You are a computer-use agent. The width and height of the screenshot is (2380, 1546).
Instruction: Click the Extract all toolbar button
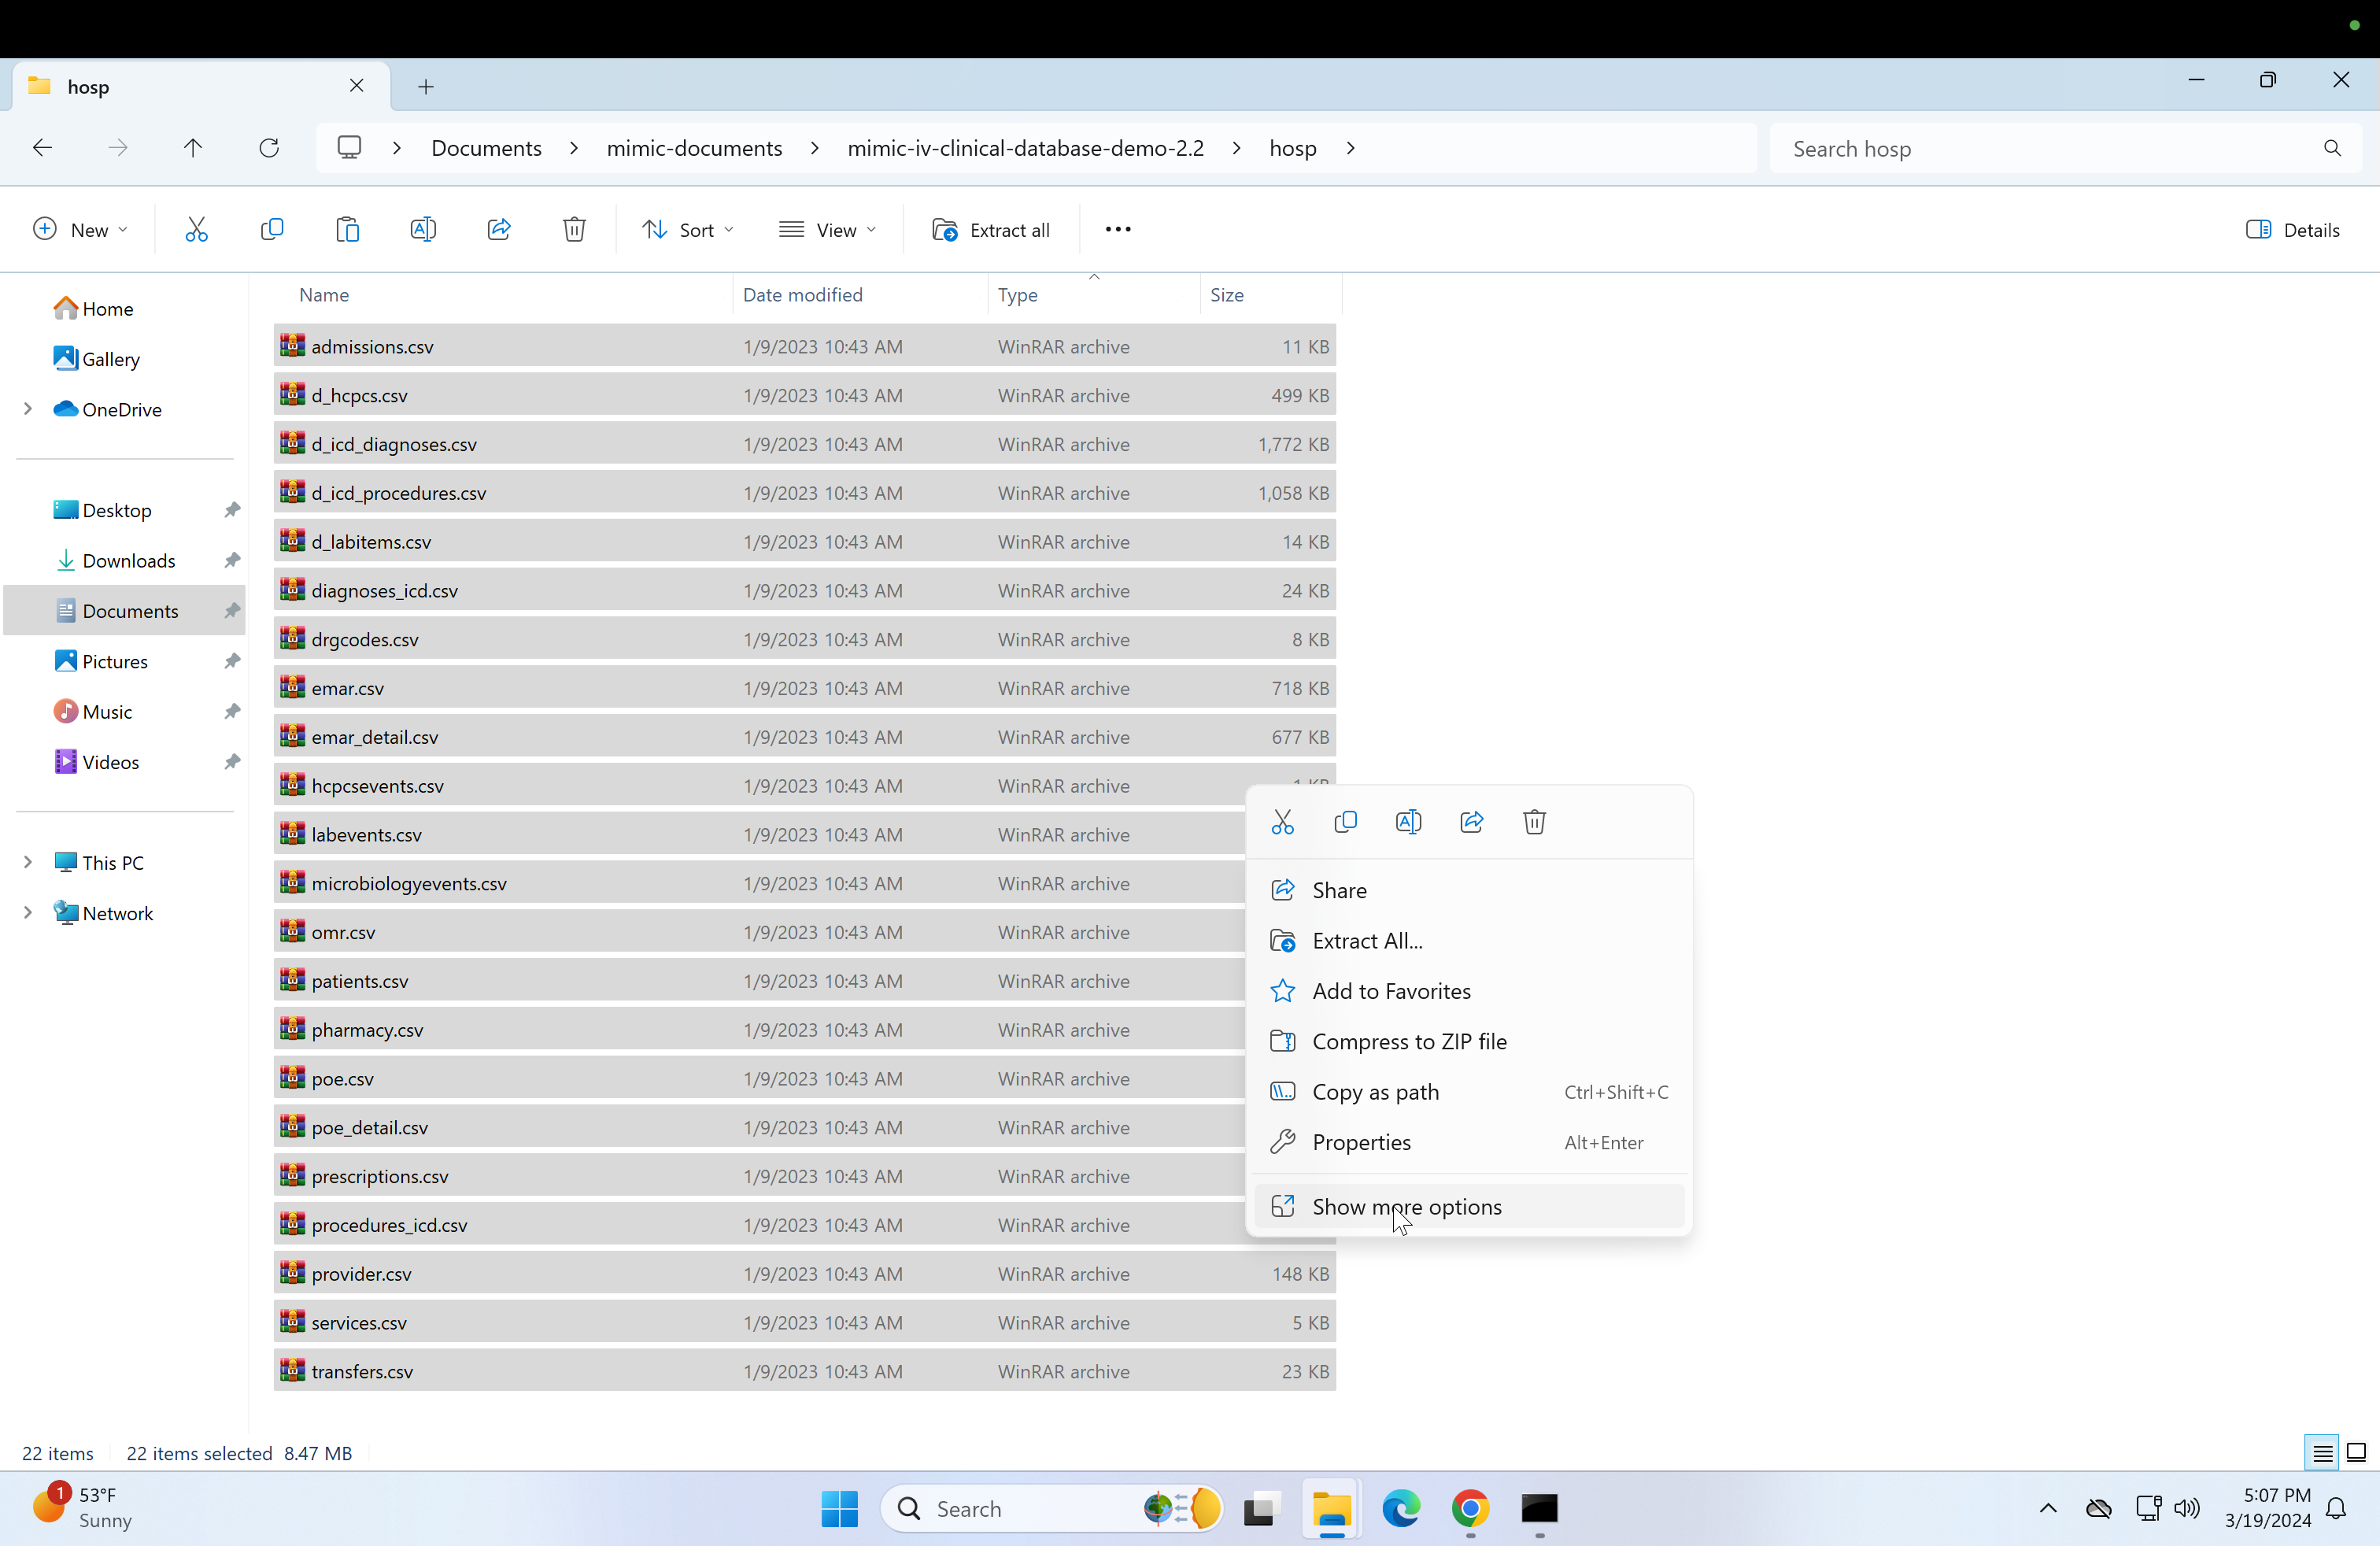[x=991, y=230]
